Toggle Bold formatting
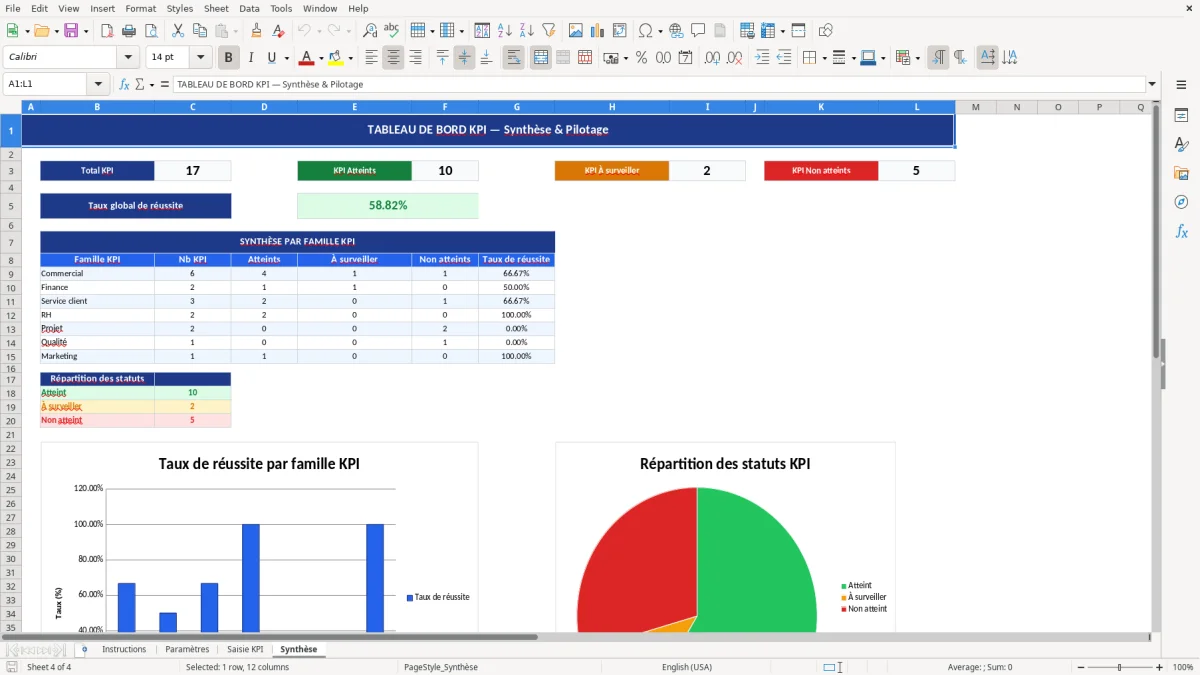 229,57
